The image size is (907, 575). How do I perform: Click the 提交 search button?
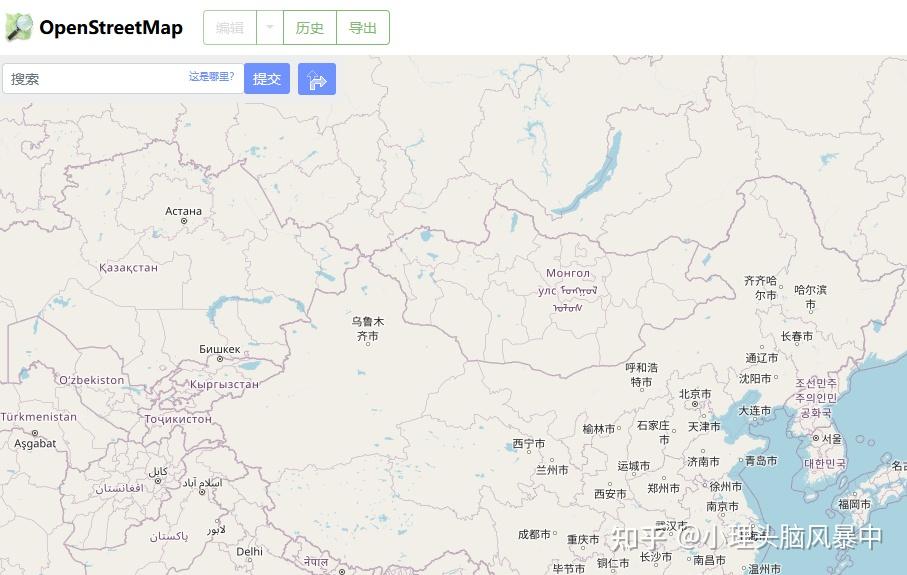pos(267,79)
